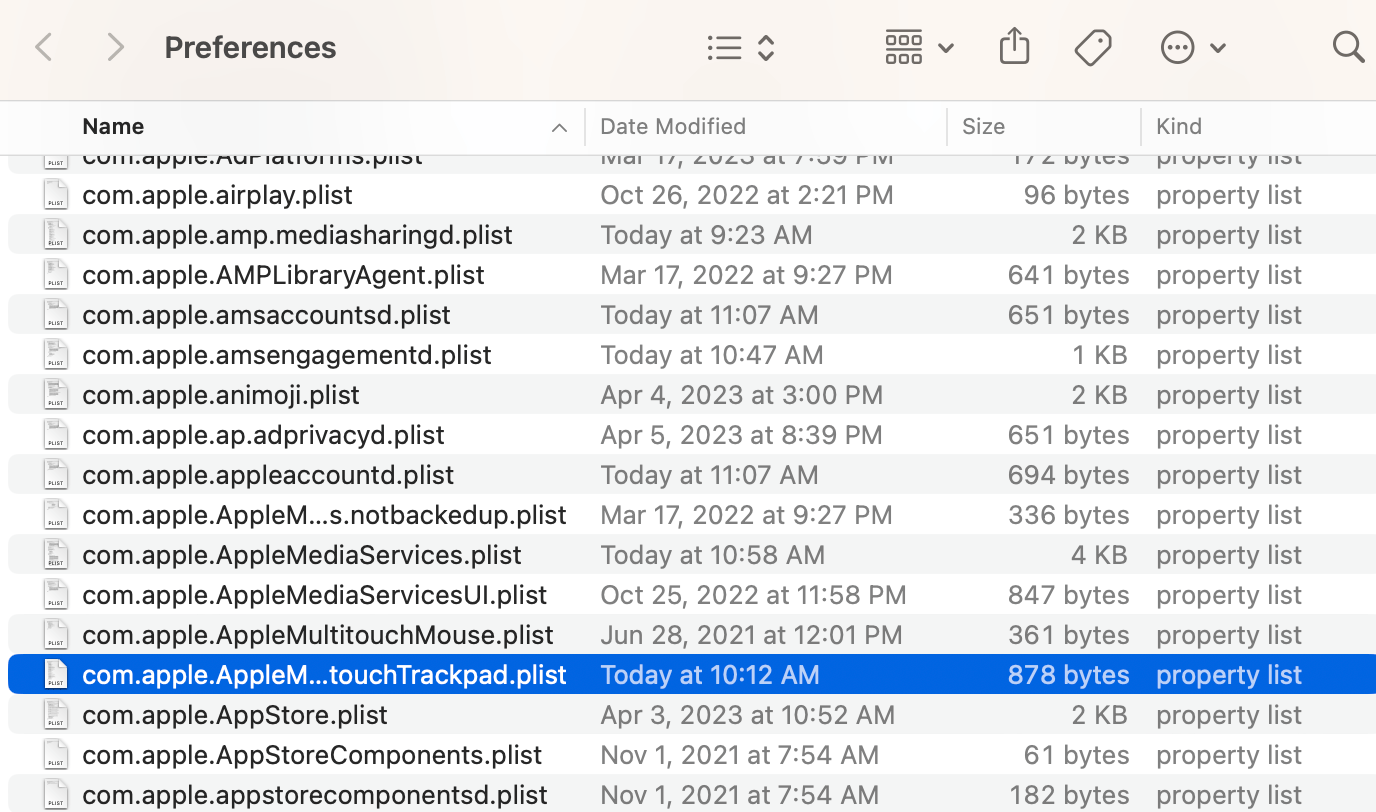
Task: Select the com.apple.AppleMultitouchMouse.plist file icon
Action: [x=56, y=635]
